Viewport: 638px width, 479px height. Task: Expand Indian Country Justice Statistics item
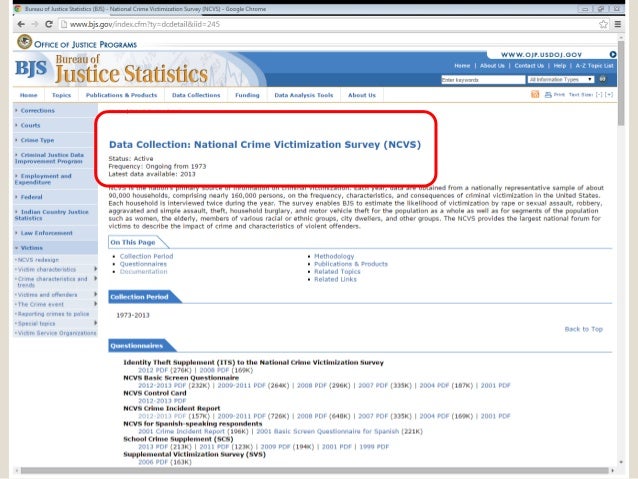(51, 215)
